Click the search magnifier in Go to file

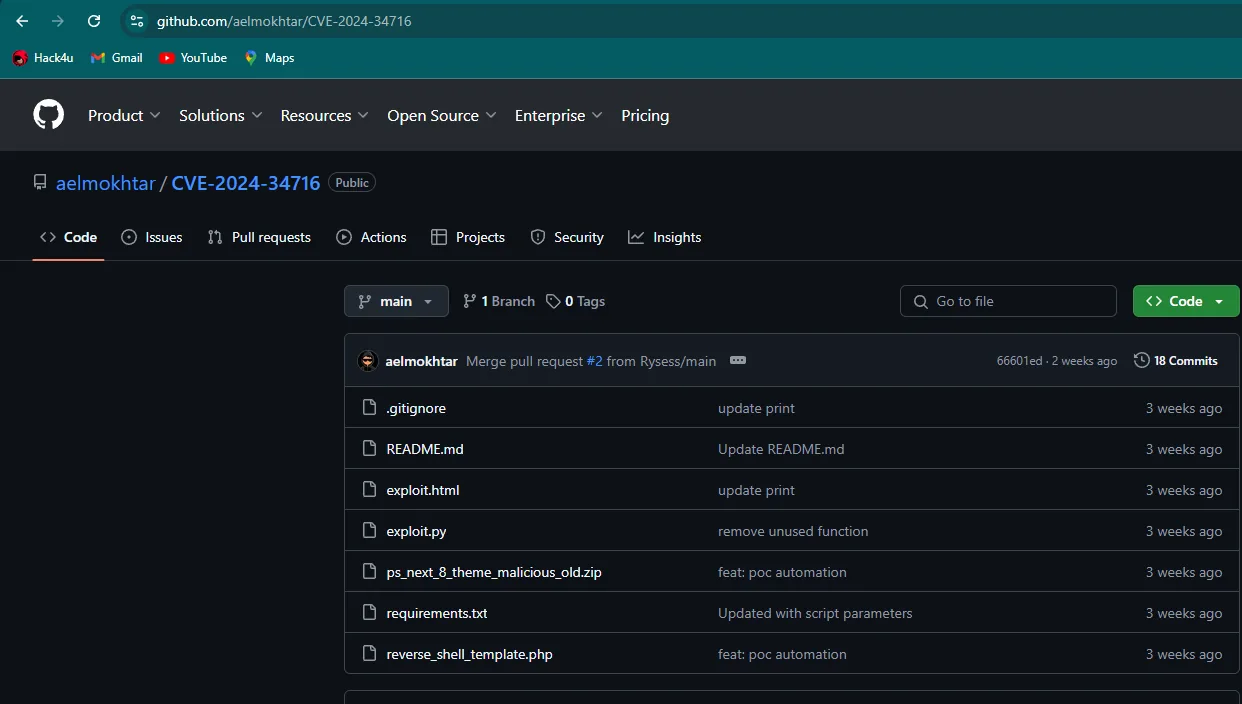(920, 301)
